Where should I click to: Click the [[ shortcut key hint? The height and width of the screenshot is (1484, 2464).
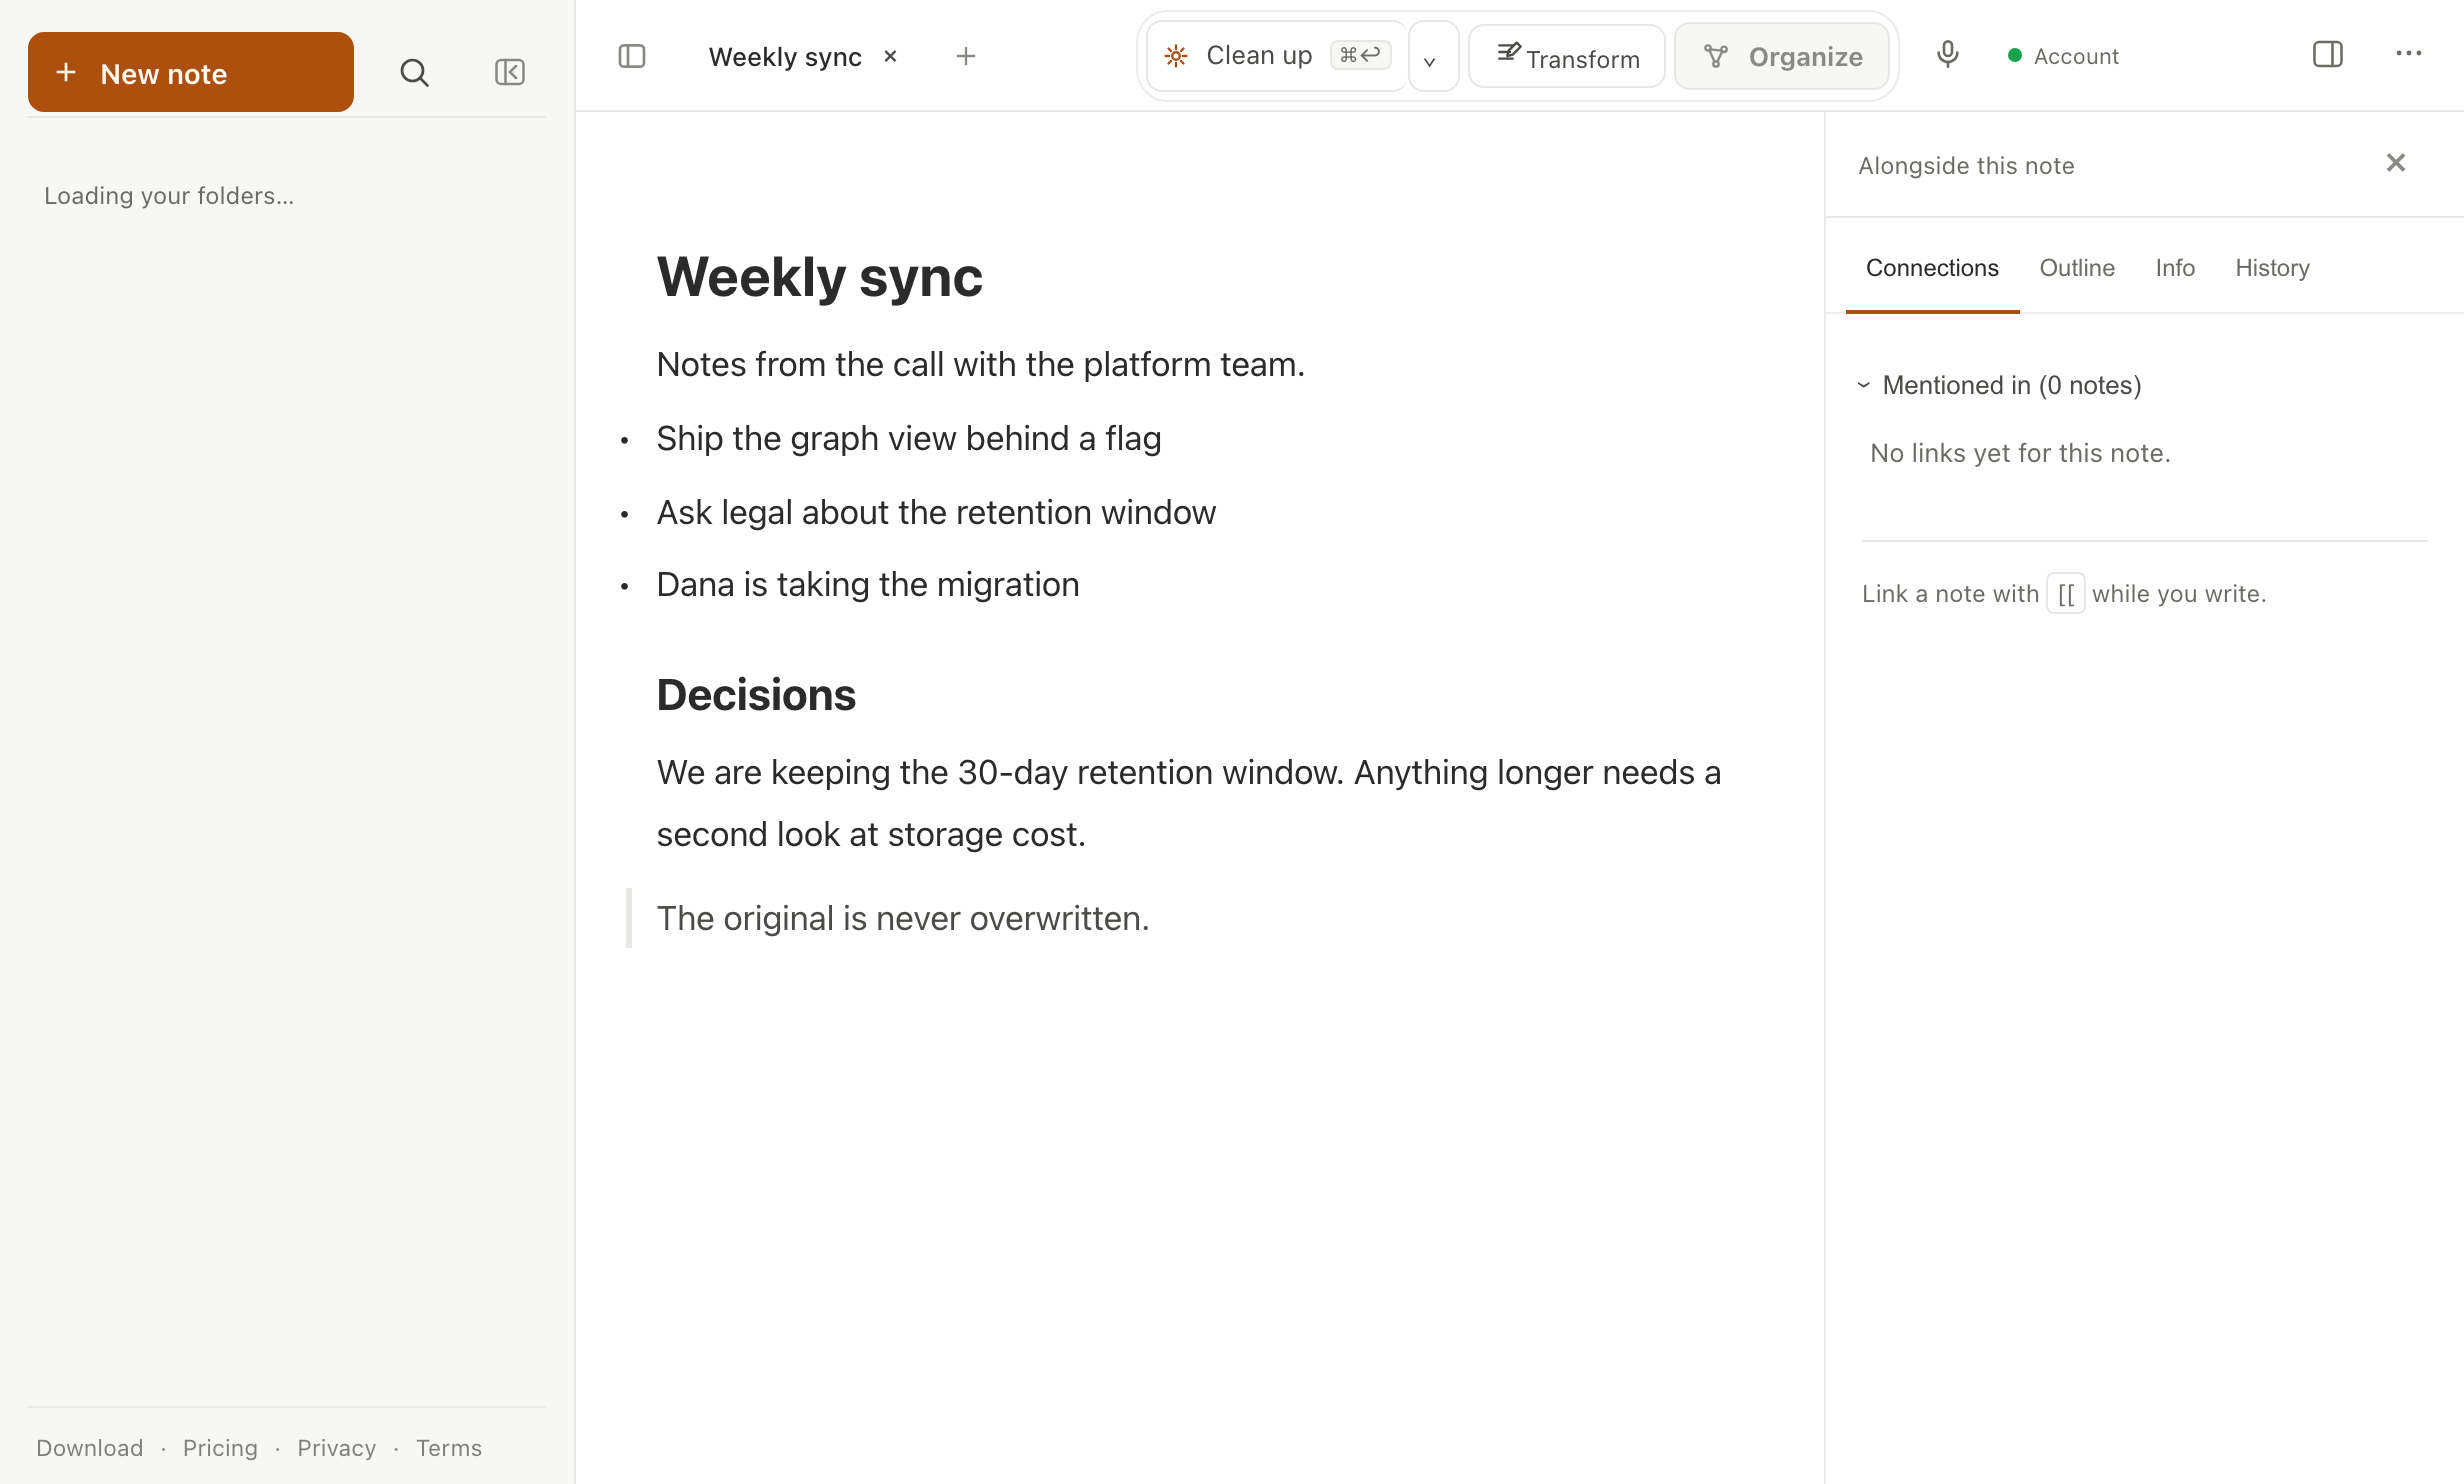pos(2066,594)
